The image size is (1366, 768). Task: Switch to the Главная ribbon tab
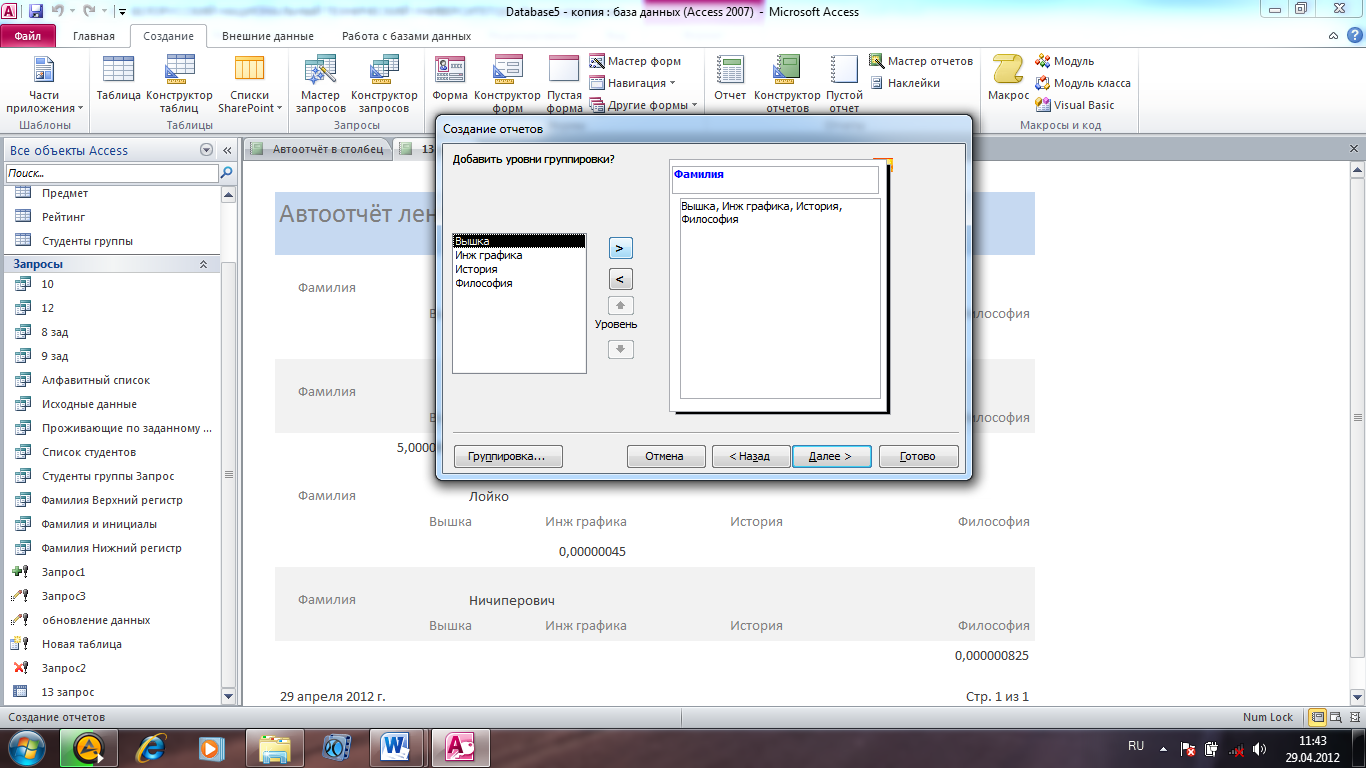point(94,36)
